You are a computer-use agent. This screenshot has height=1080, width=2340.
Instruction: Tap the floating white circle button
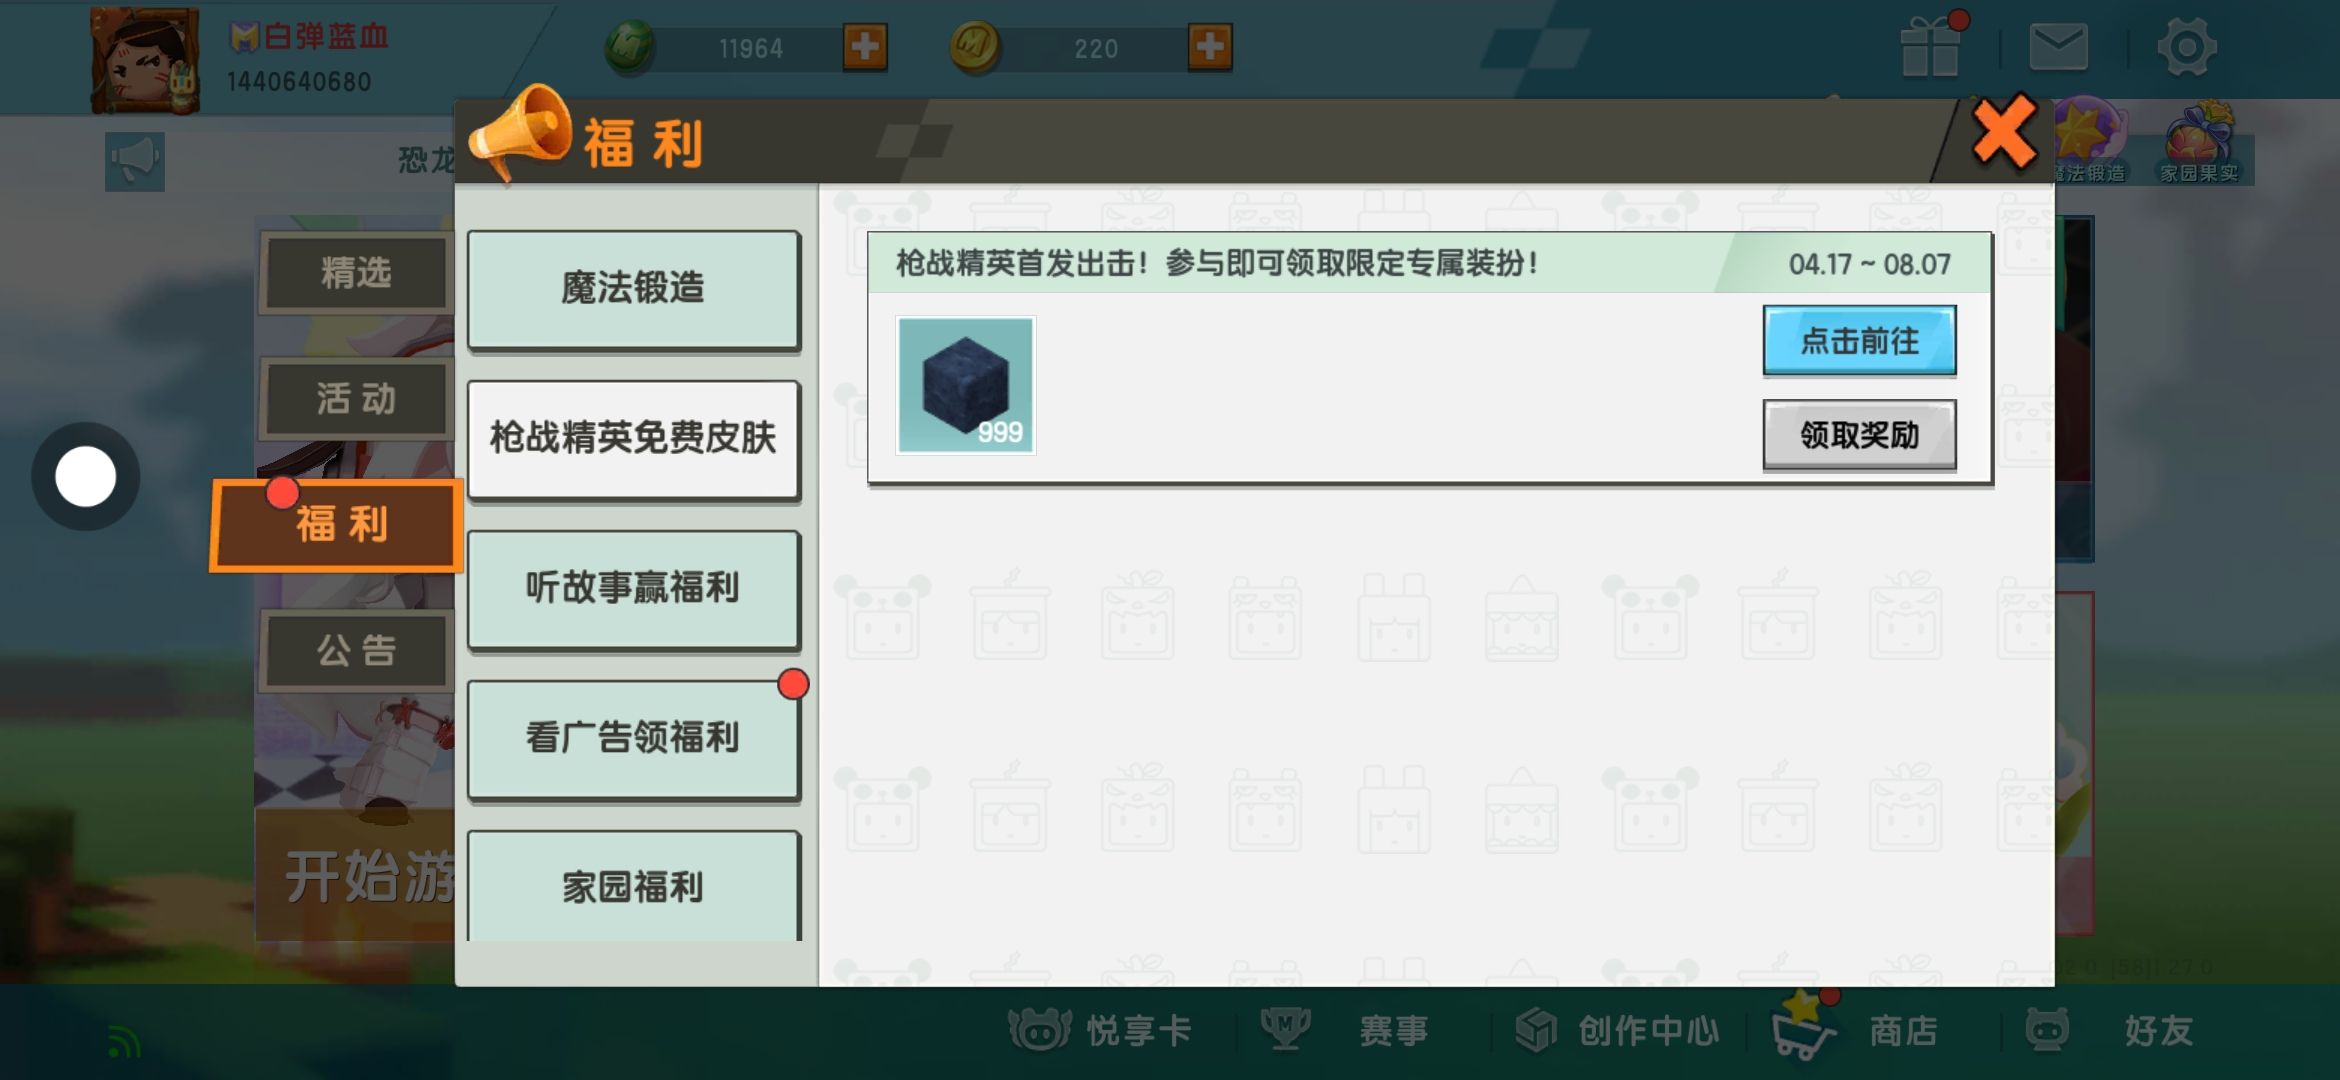pos(86,476)
